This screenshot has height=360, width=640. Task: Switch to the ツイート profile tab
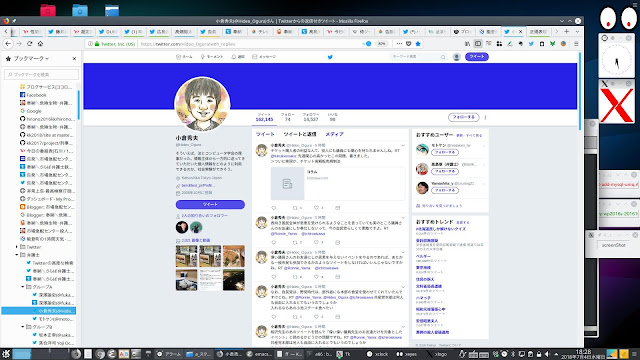pyautogui.click(x=265, y=134)
